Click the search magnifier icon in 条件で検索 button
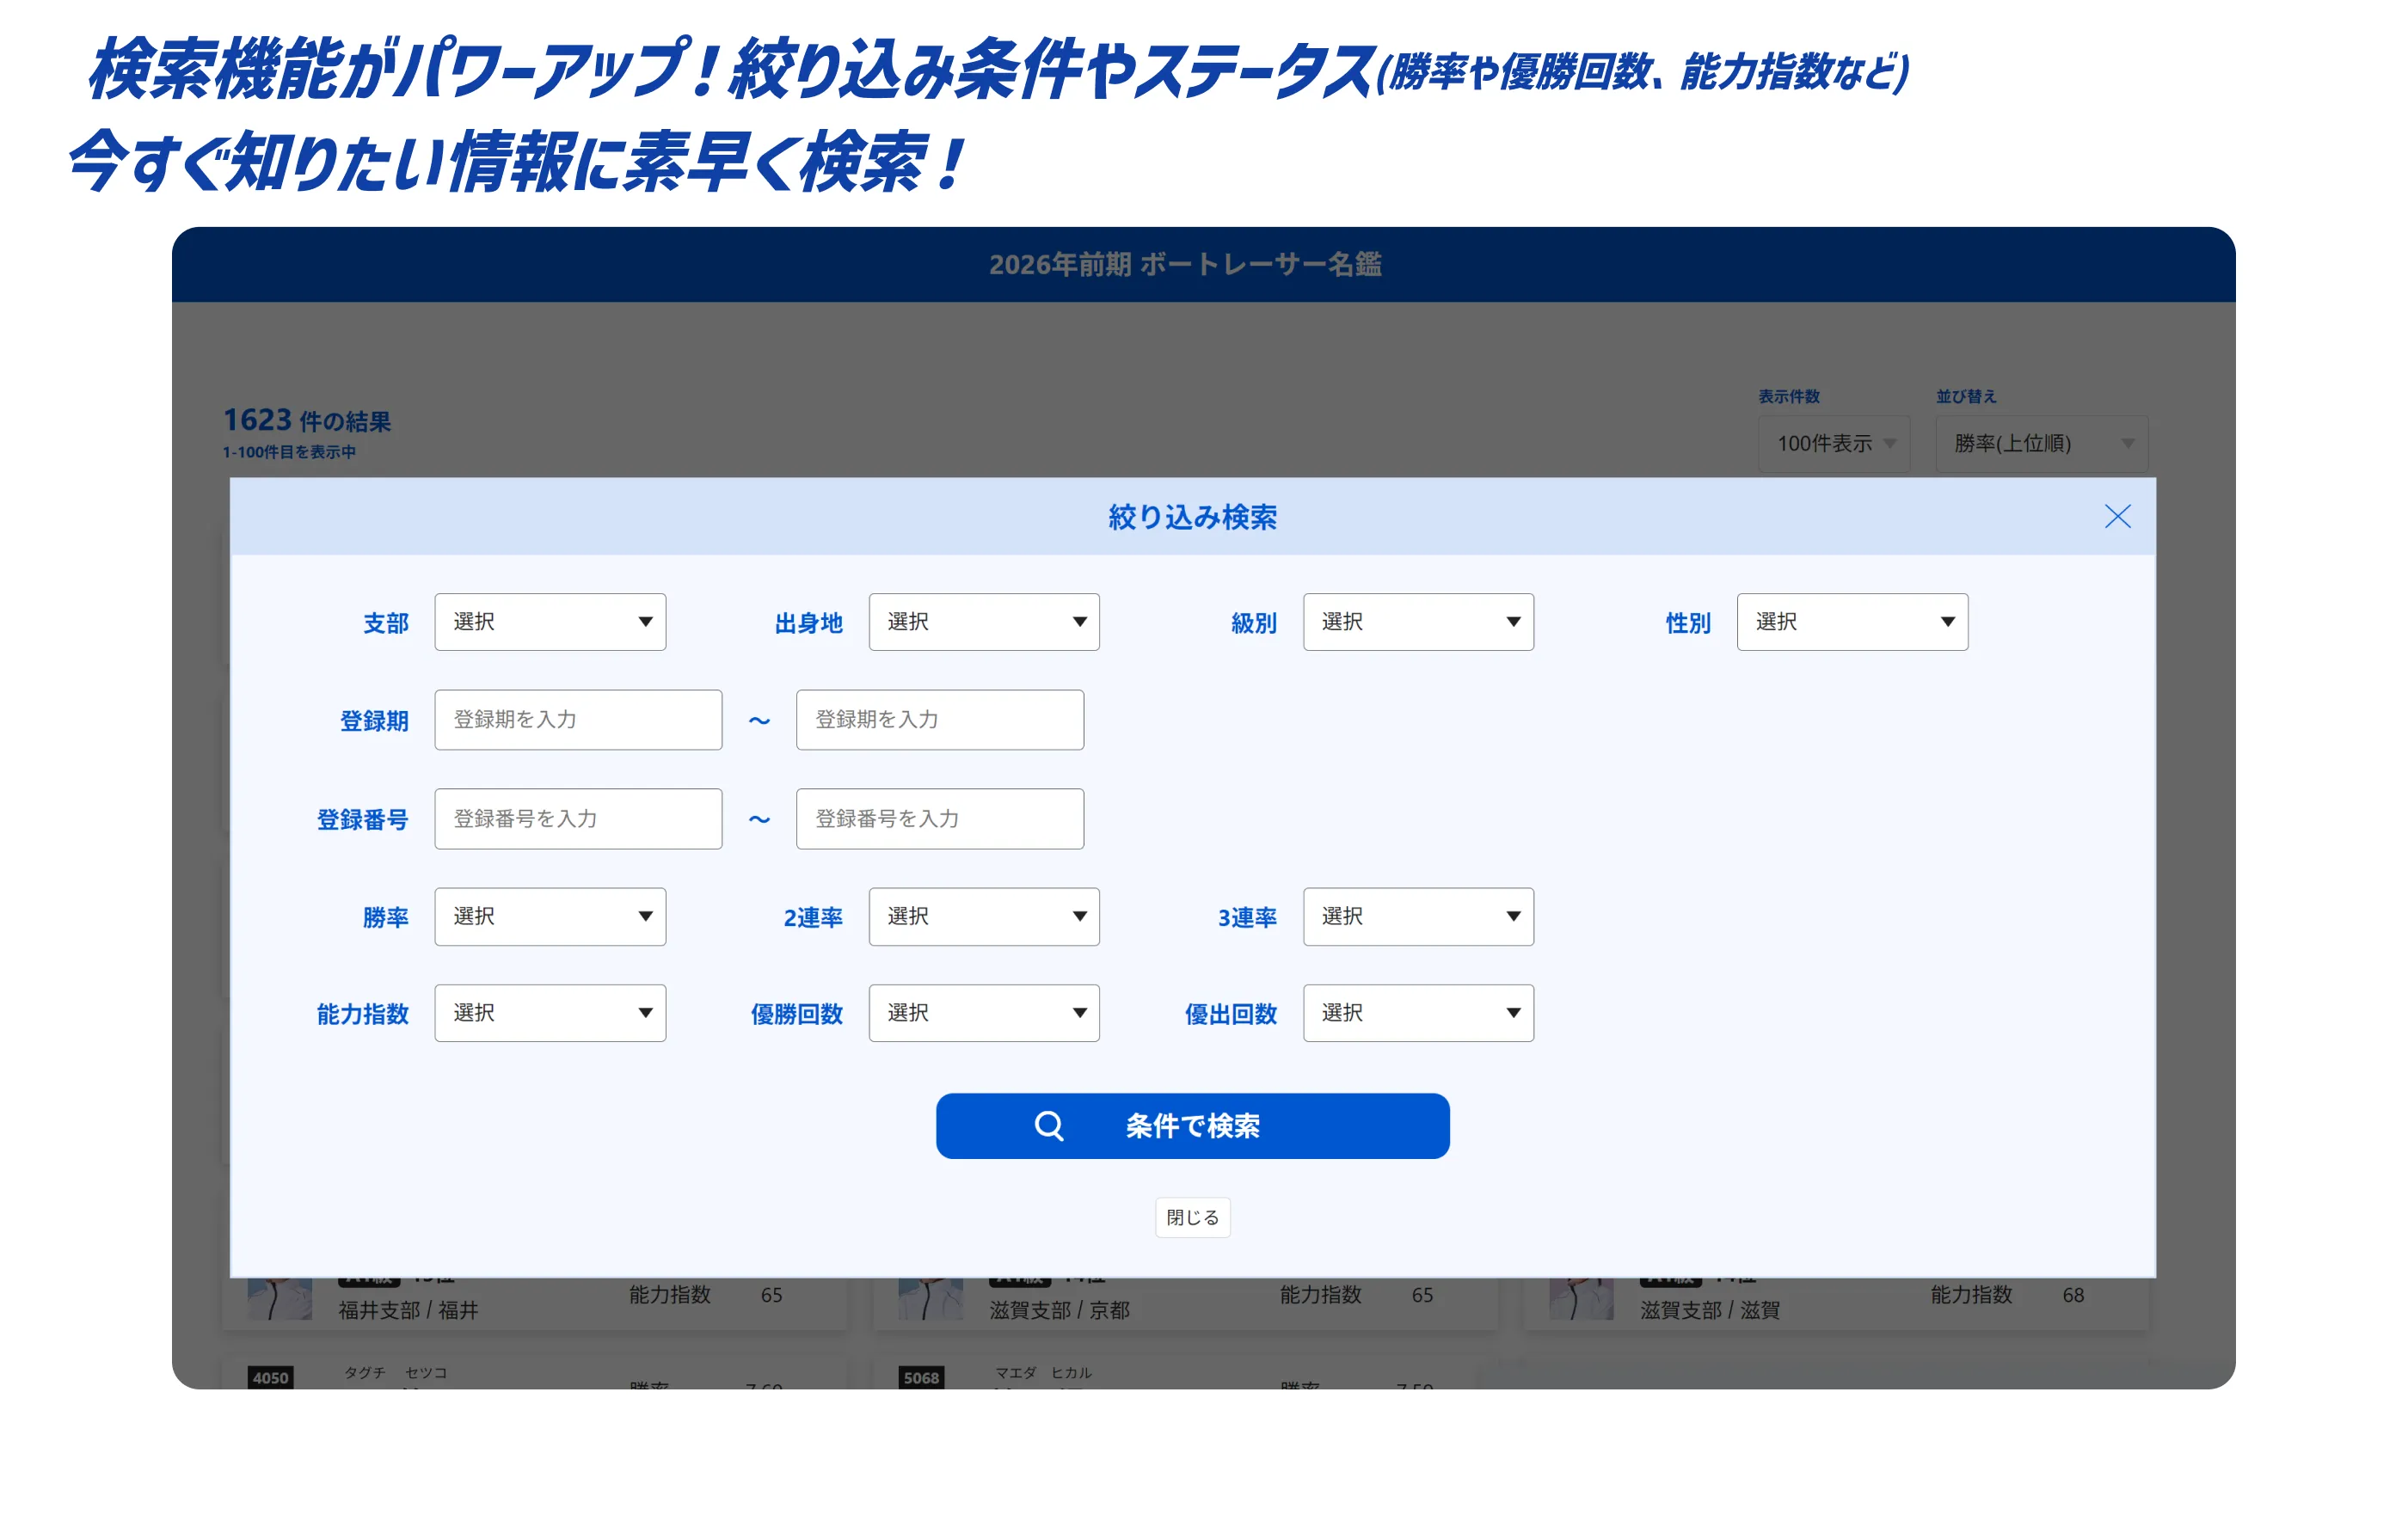 click(x=1048, y=1126)
